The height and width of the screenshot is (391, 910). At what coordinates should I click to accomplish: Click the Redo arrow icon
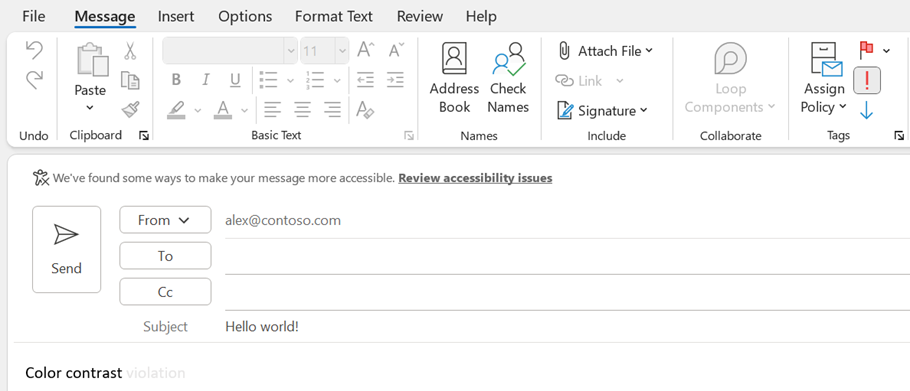(x=34, y=79)
